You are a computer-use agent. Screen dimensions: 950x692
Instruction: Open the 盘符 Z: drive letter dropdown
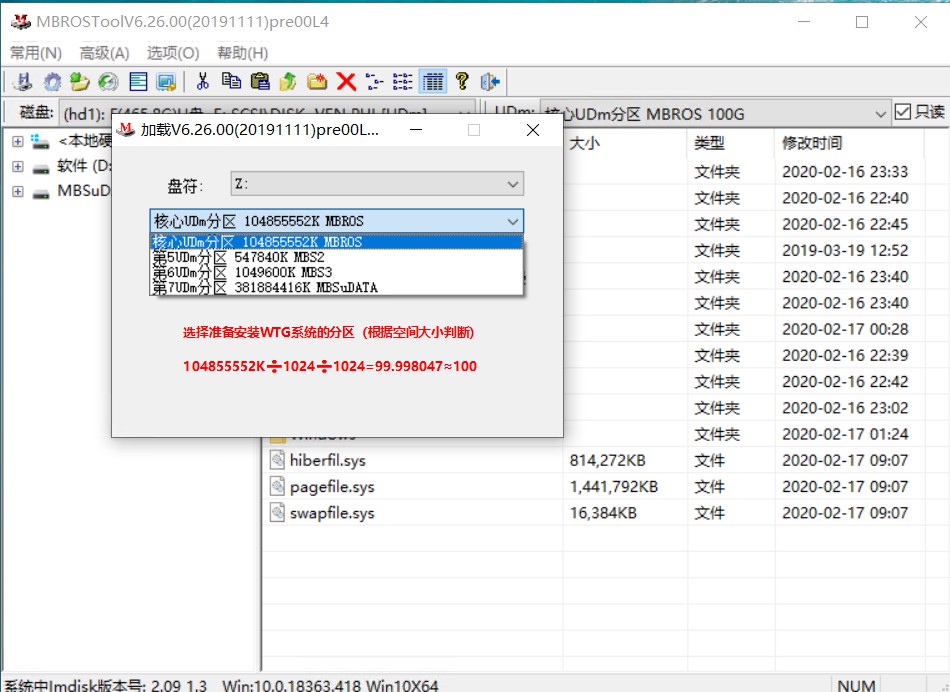coord(510,183)
